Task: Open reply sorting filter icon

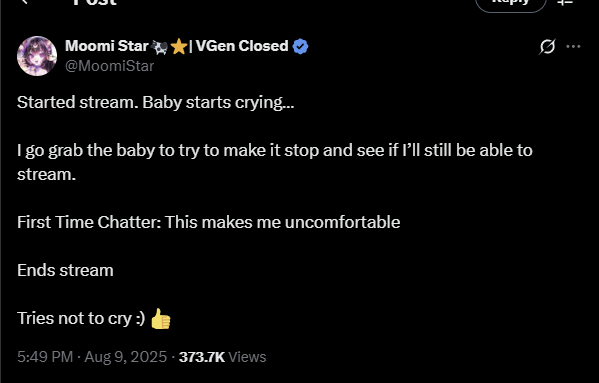Action: [x=565, y=2]
